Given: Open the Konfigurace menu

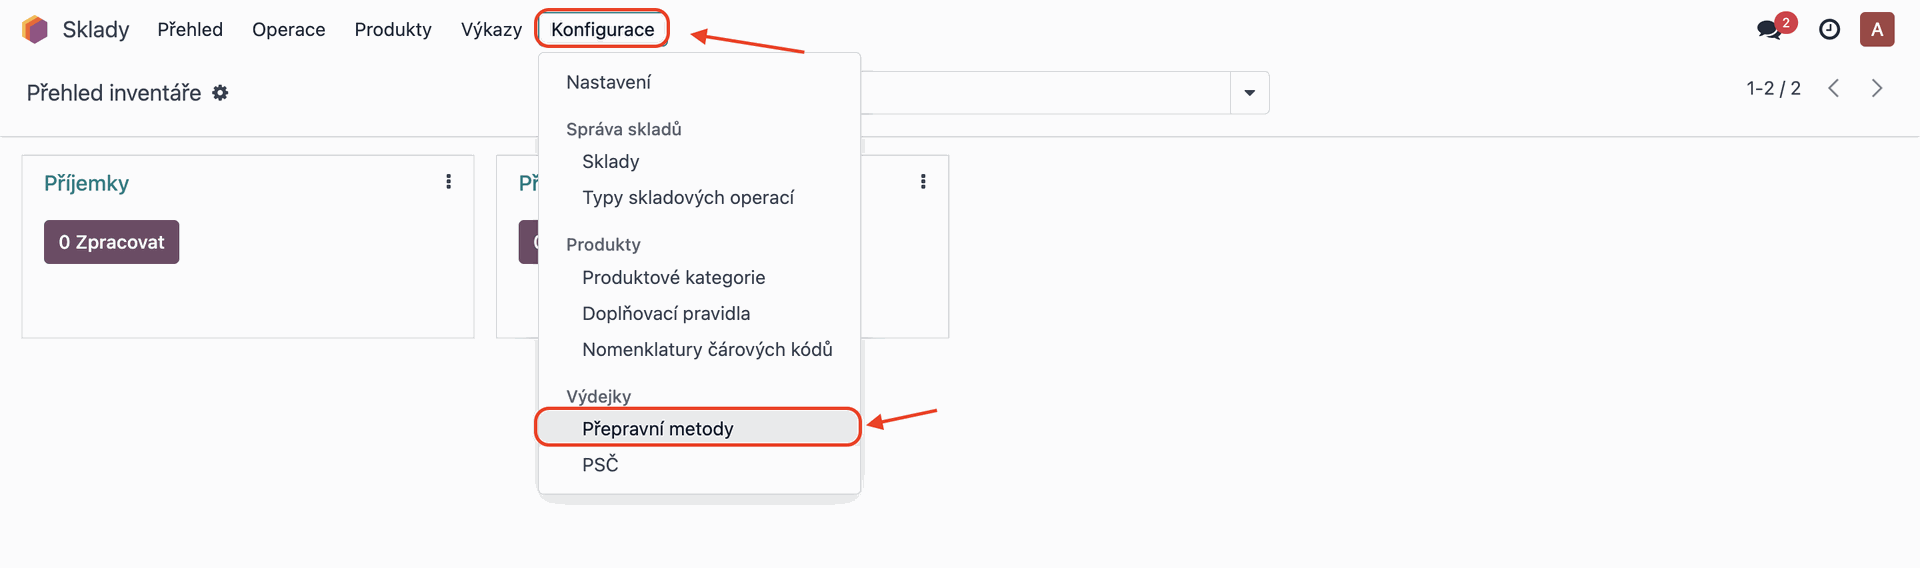Looking at the screenshot, I should pos(603,29).
